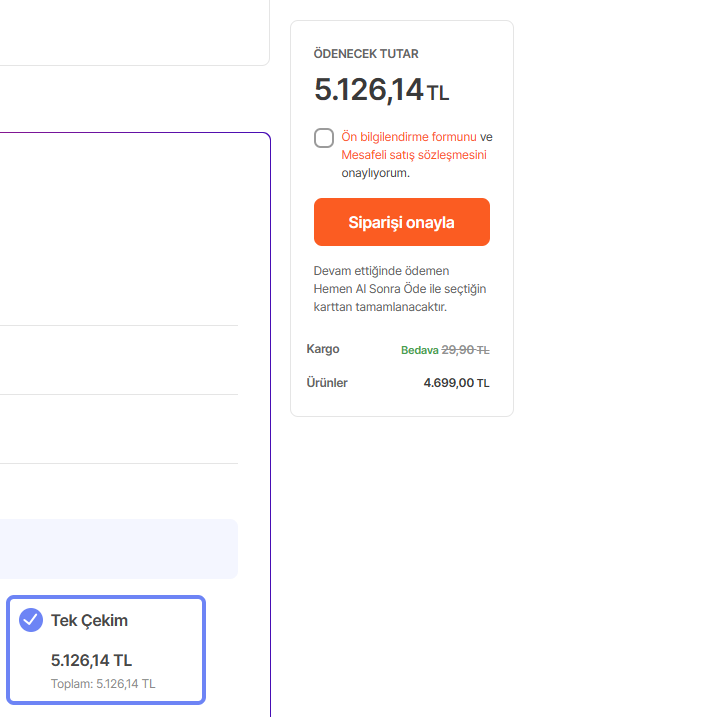715x717 pixels.
Task: Click the Tek Çekim title text
Action: [89, 621]
